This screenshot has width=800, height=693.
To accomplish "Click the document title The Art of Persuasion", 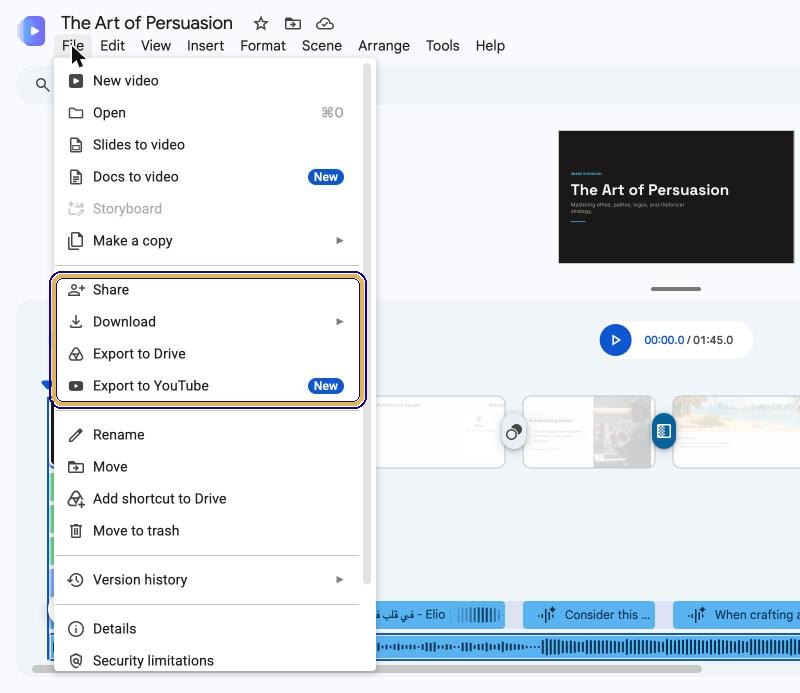I will tap(147, 23).
